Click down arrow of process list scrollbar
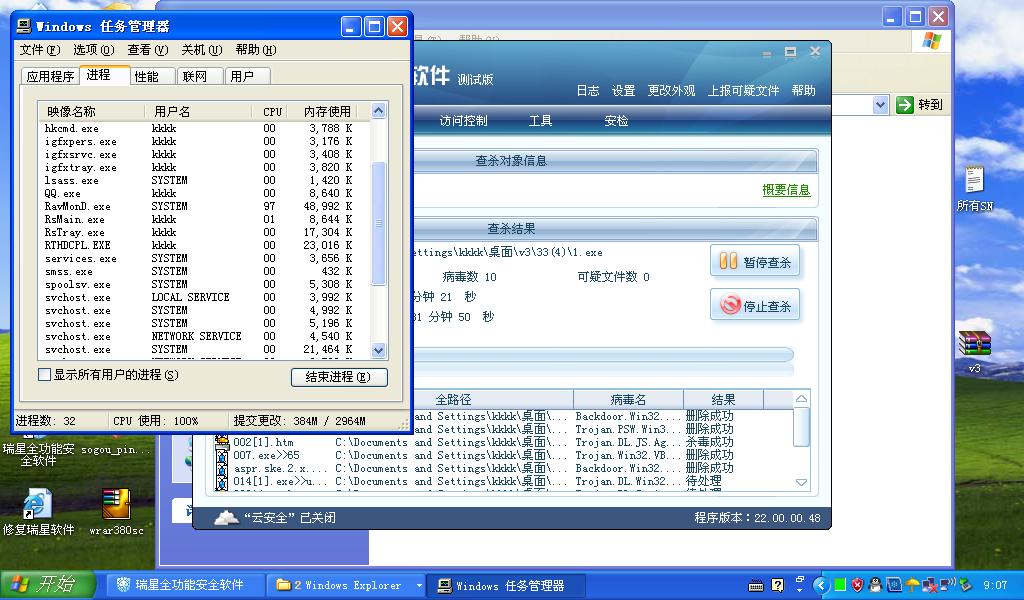The width and height of the screenshot is (1024, 600). 379,351
